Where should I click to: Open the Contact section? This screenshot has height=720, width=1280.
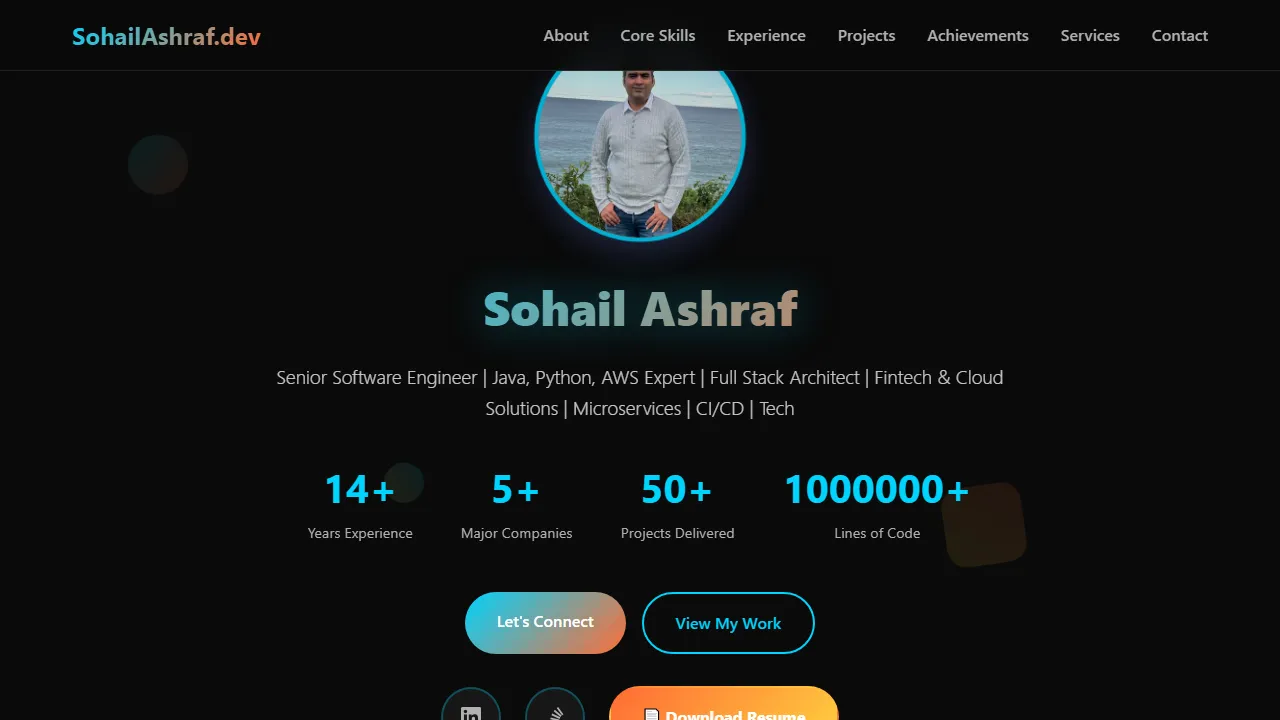tap(1179, 35)
